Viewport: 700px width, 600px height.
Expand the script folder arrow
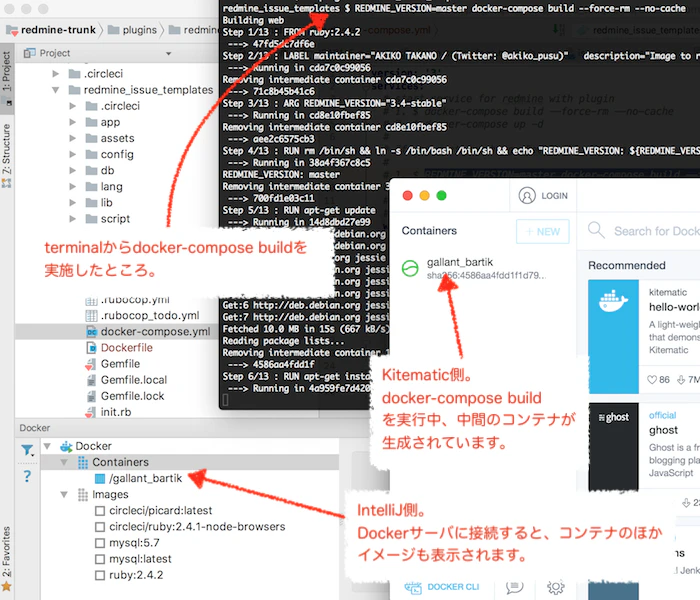pyautogui.click(x=72, y=219)
